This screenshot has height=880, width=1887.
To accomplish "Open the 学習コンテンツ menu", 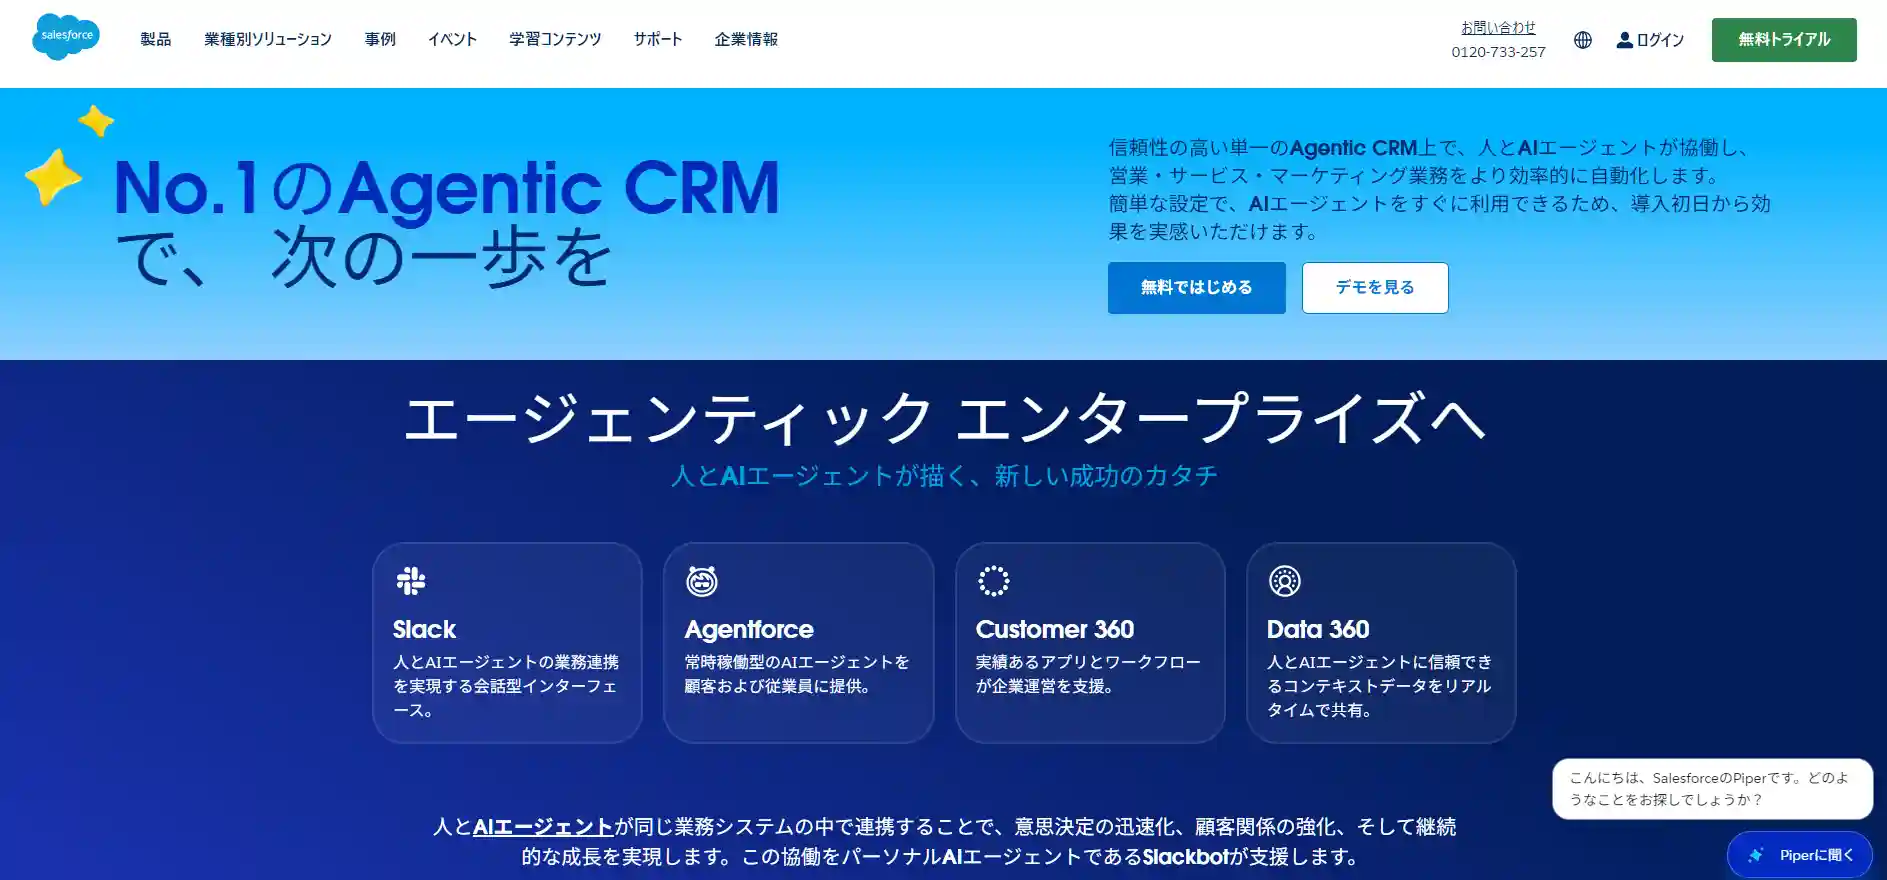I will tap(555, 39).
